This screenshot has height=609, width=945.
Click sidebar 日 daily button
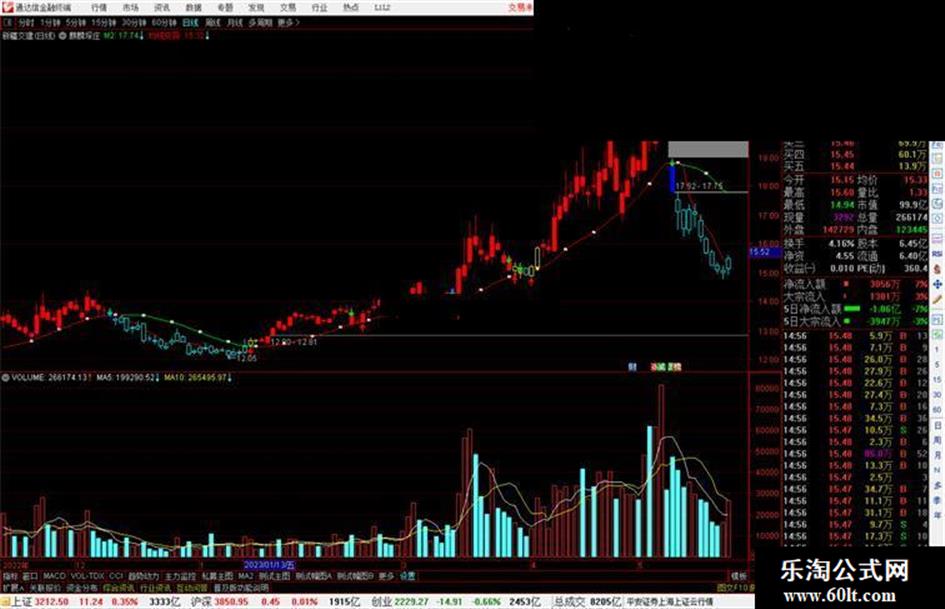pos(937,426)
